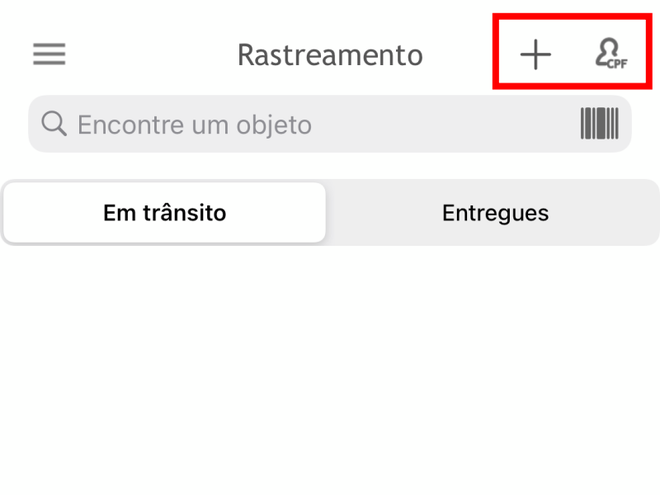Scan a barcode from search bar
Image resolution: width=660 pixels, height=495 pixels.
[x=599, y=123]
